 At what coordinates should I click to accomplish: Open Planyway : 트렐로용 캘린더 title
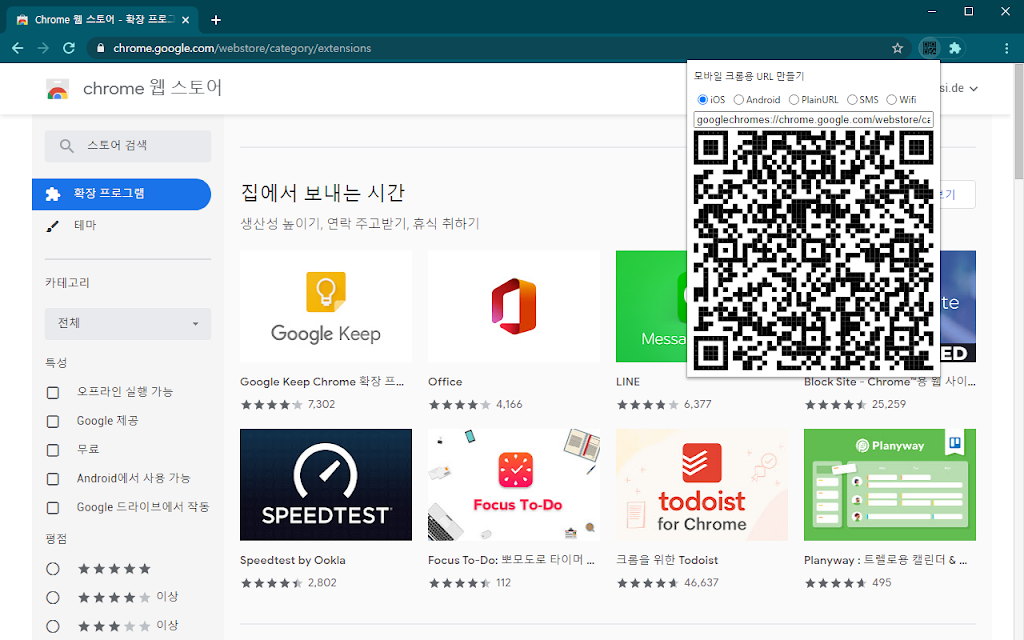[886, 560]
